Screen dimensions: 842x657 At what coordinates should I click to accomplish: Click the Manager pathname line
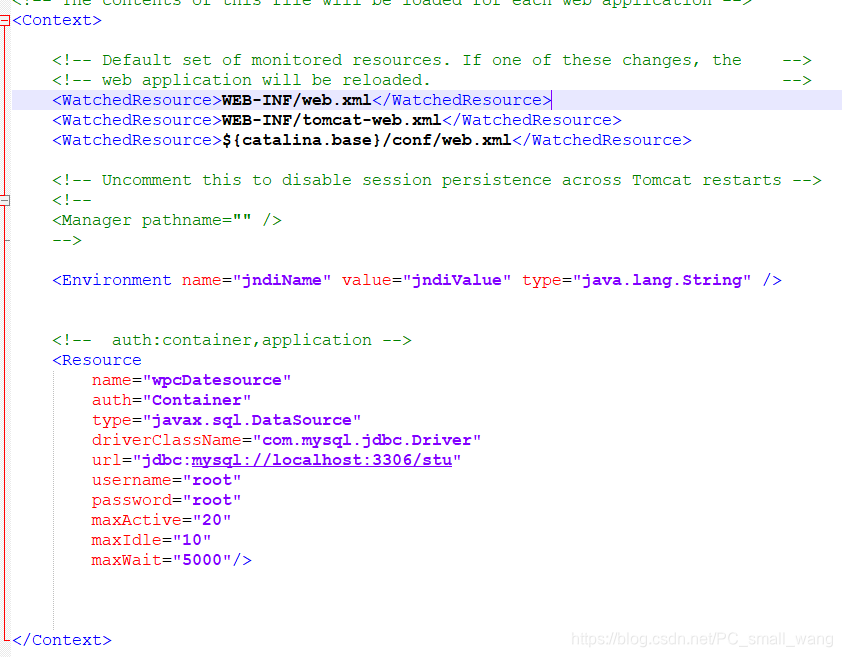(x=167, y=220)
